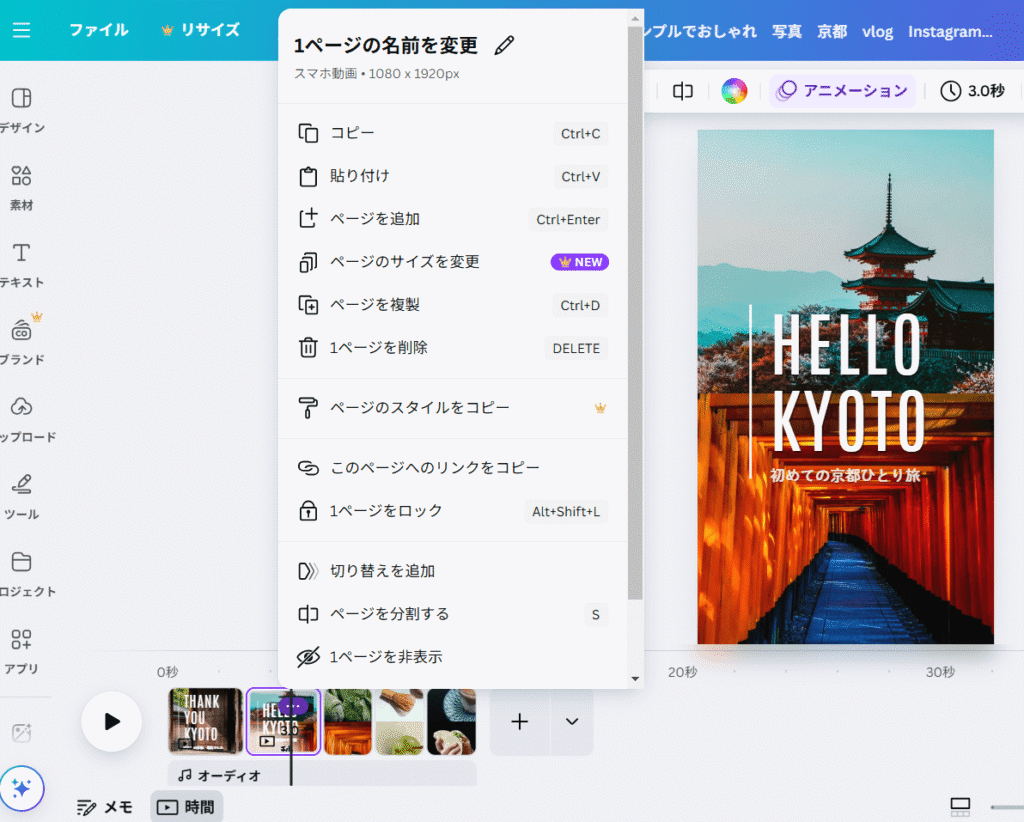Toggle 1ページをロック page lock
Viewport: 1024px width, 822px height.
(x=453, y=511)
